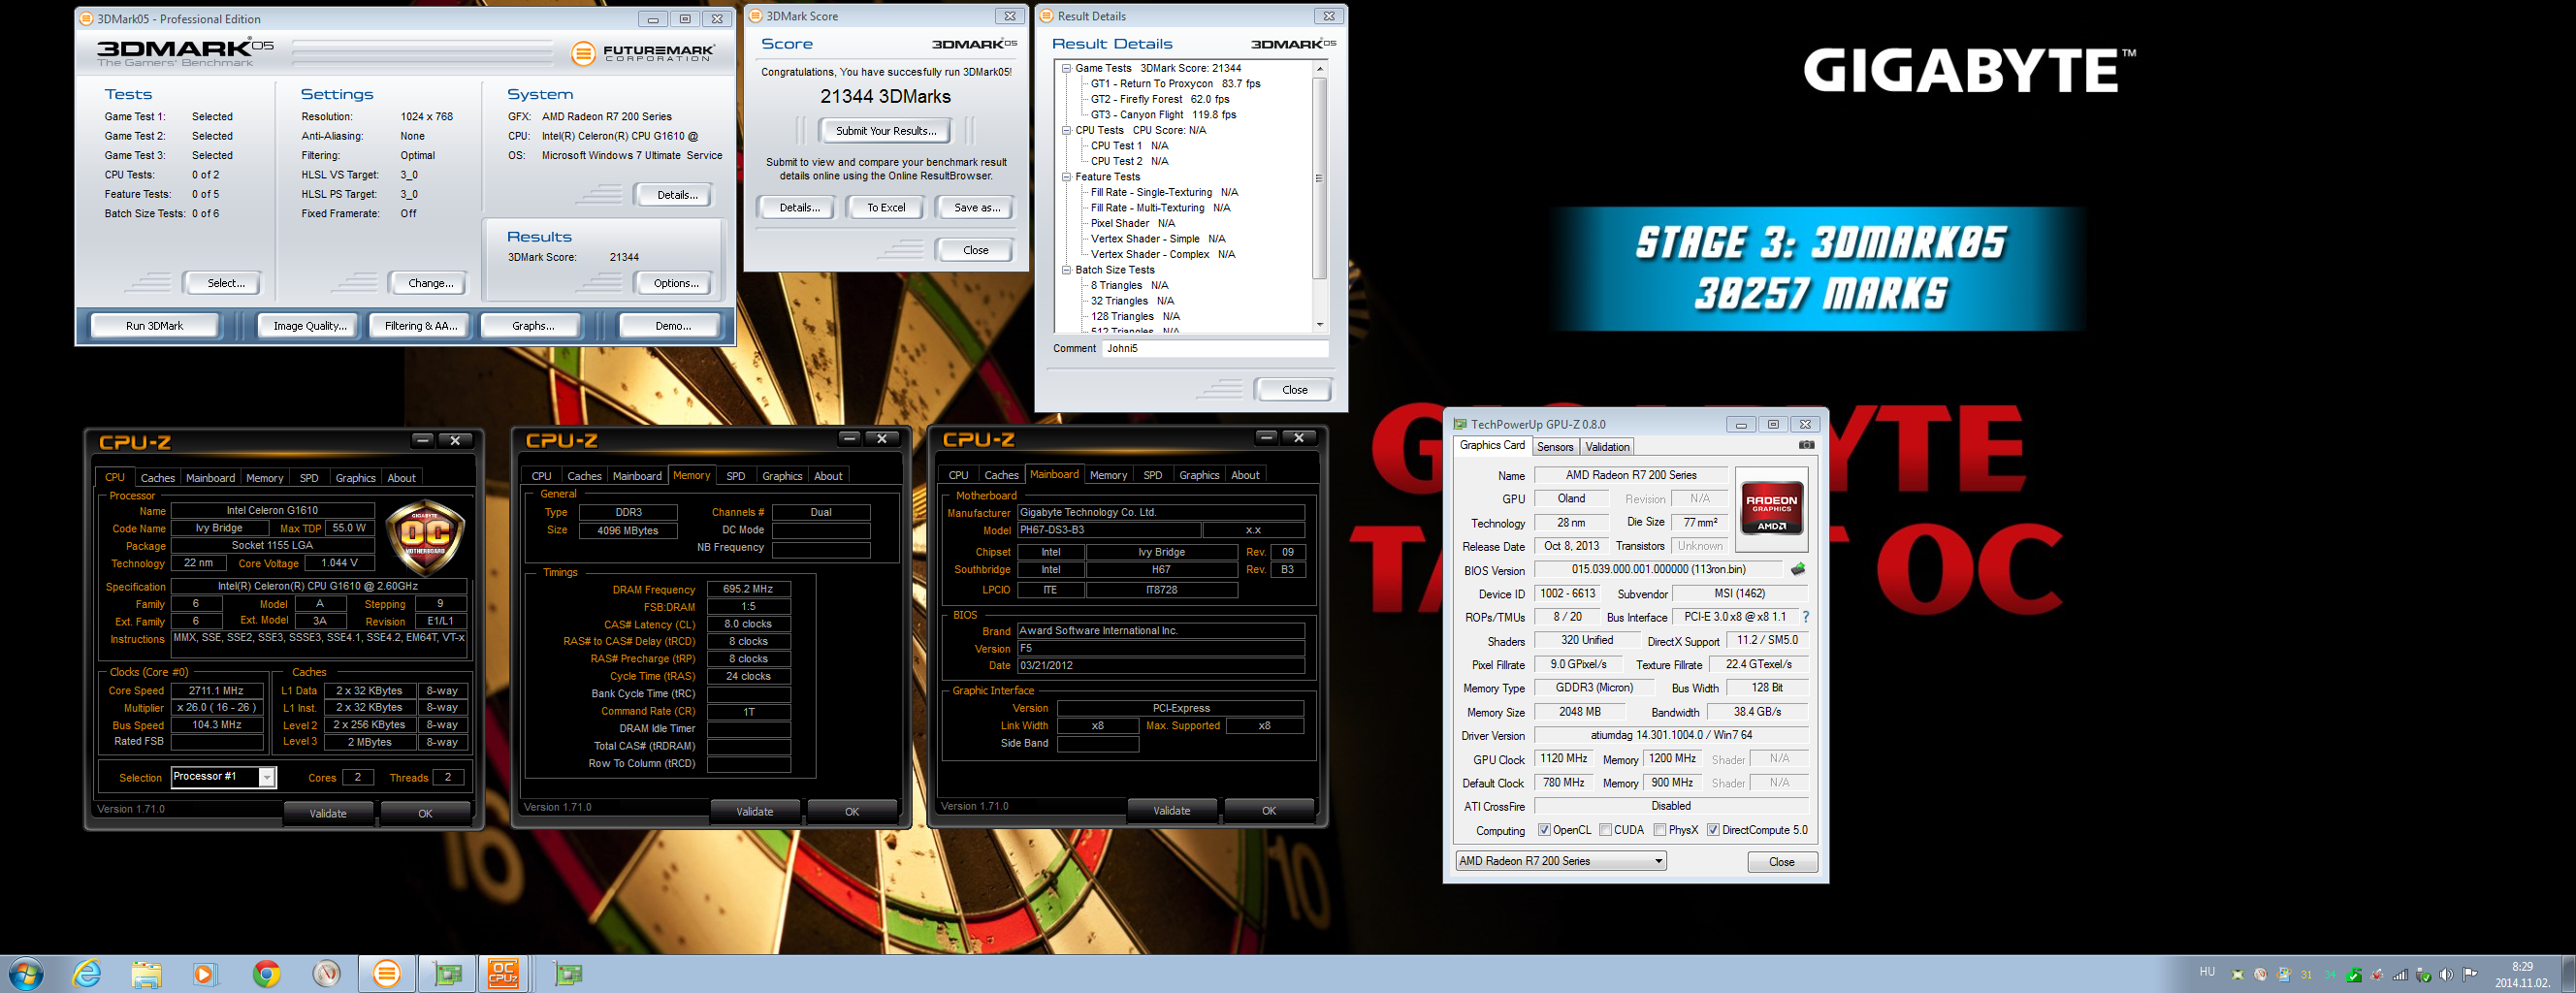2576x993 pixels.
Task: Open Graphics tab in Mainboard CPU-Z window
Action: 1198,475
